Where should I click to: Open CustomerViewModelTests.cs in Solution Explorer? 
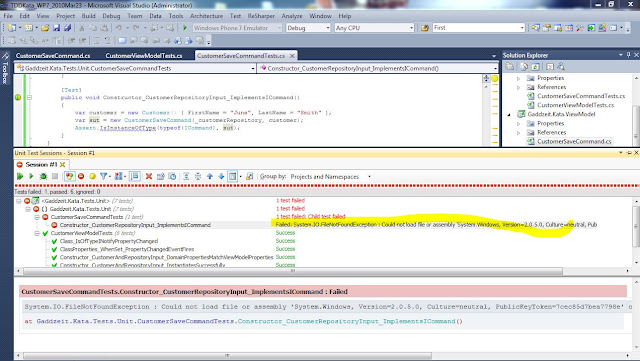576,105
